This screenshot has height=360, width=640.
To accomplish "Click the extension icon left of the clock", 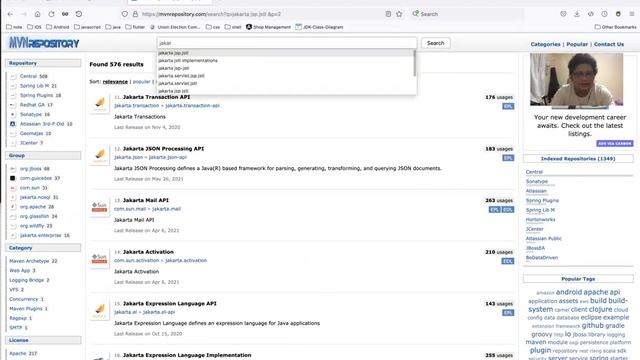I will pos(591,14).
